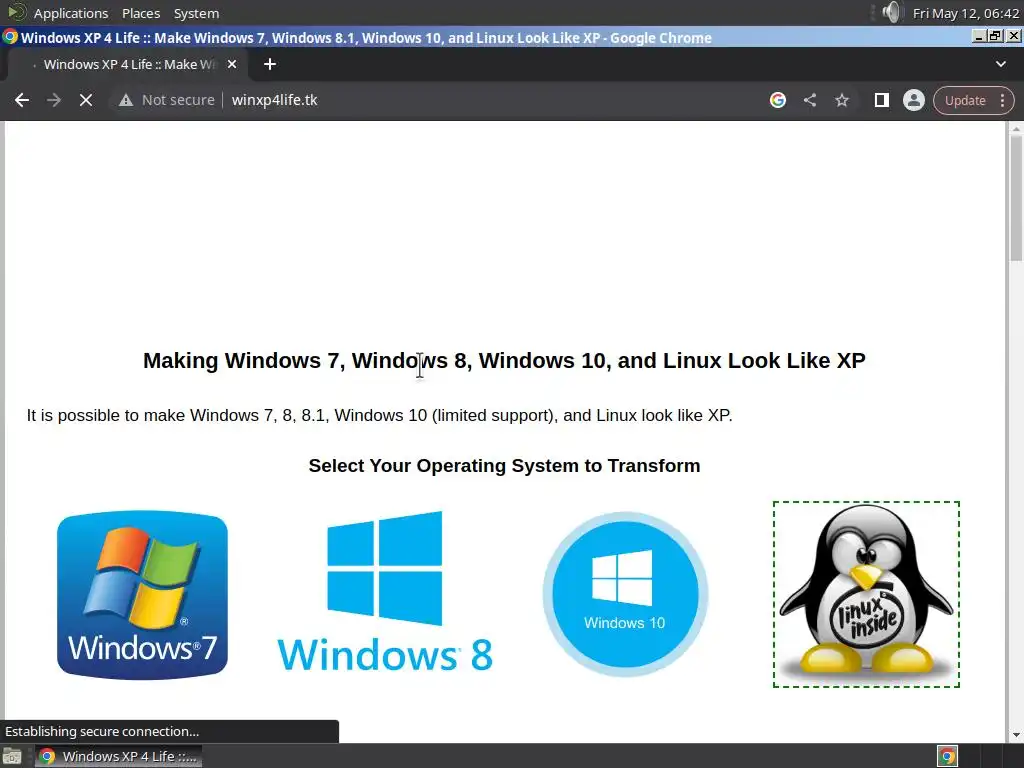Click the volume speaker icon
Viewport: 1024px width, 768px height.
click(x=891, y=12)
